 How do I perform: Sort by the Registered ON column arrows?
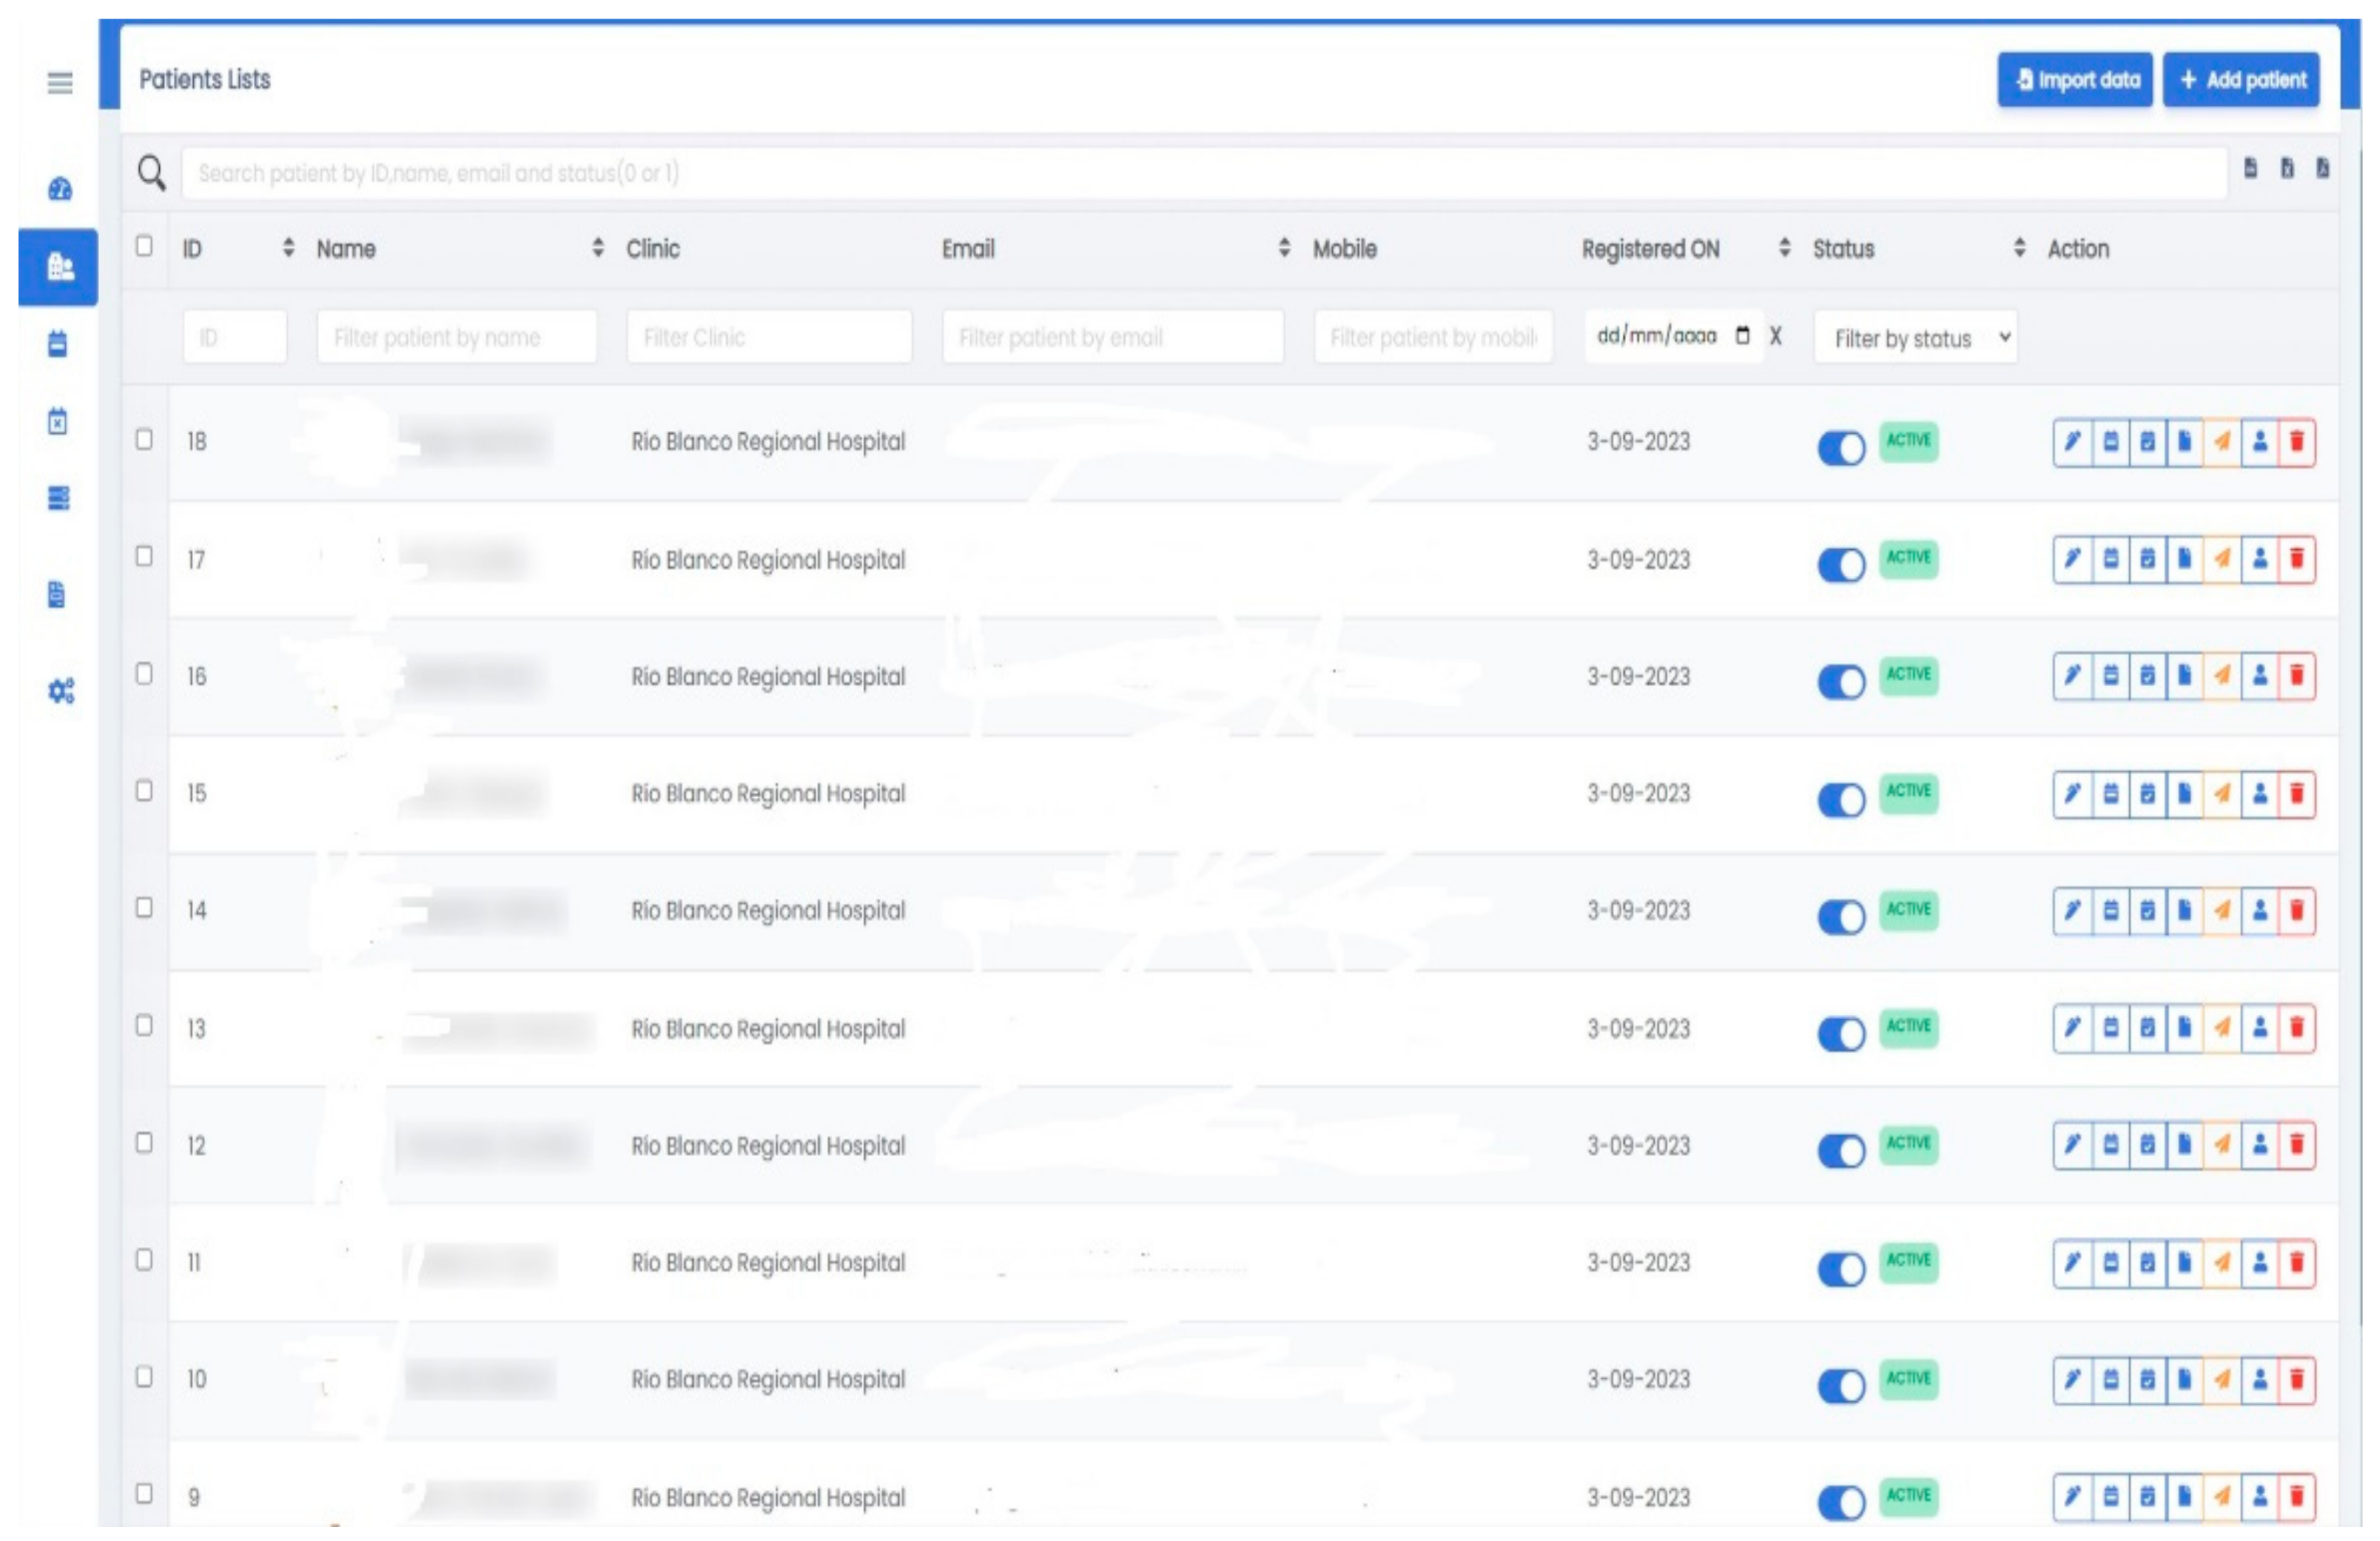pyautogui.click(x=1785, y=247)
